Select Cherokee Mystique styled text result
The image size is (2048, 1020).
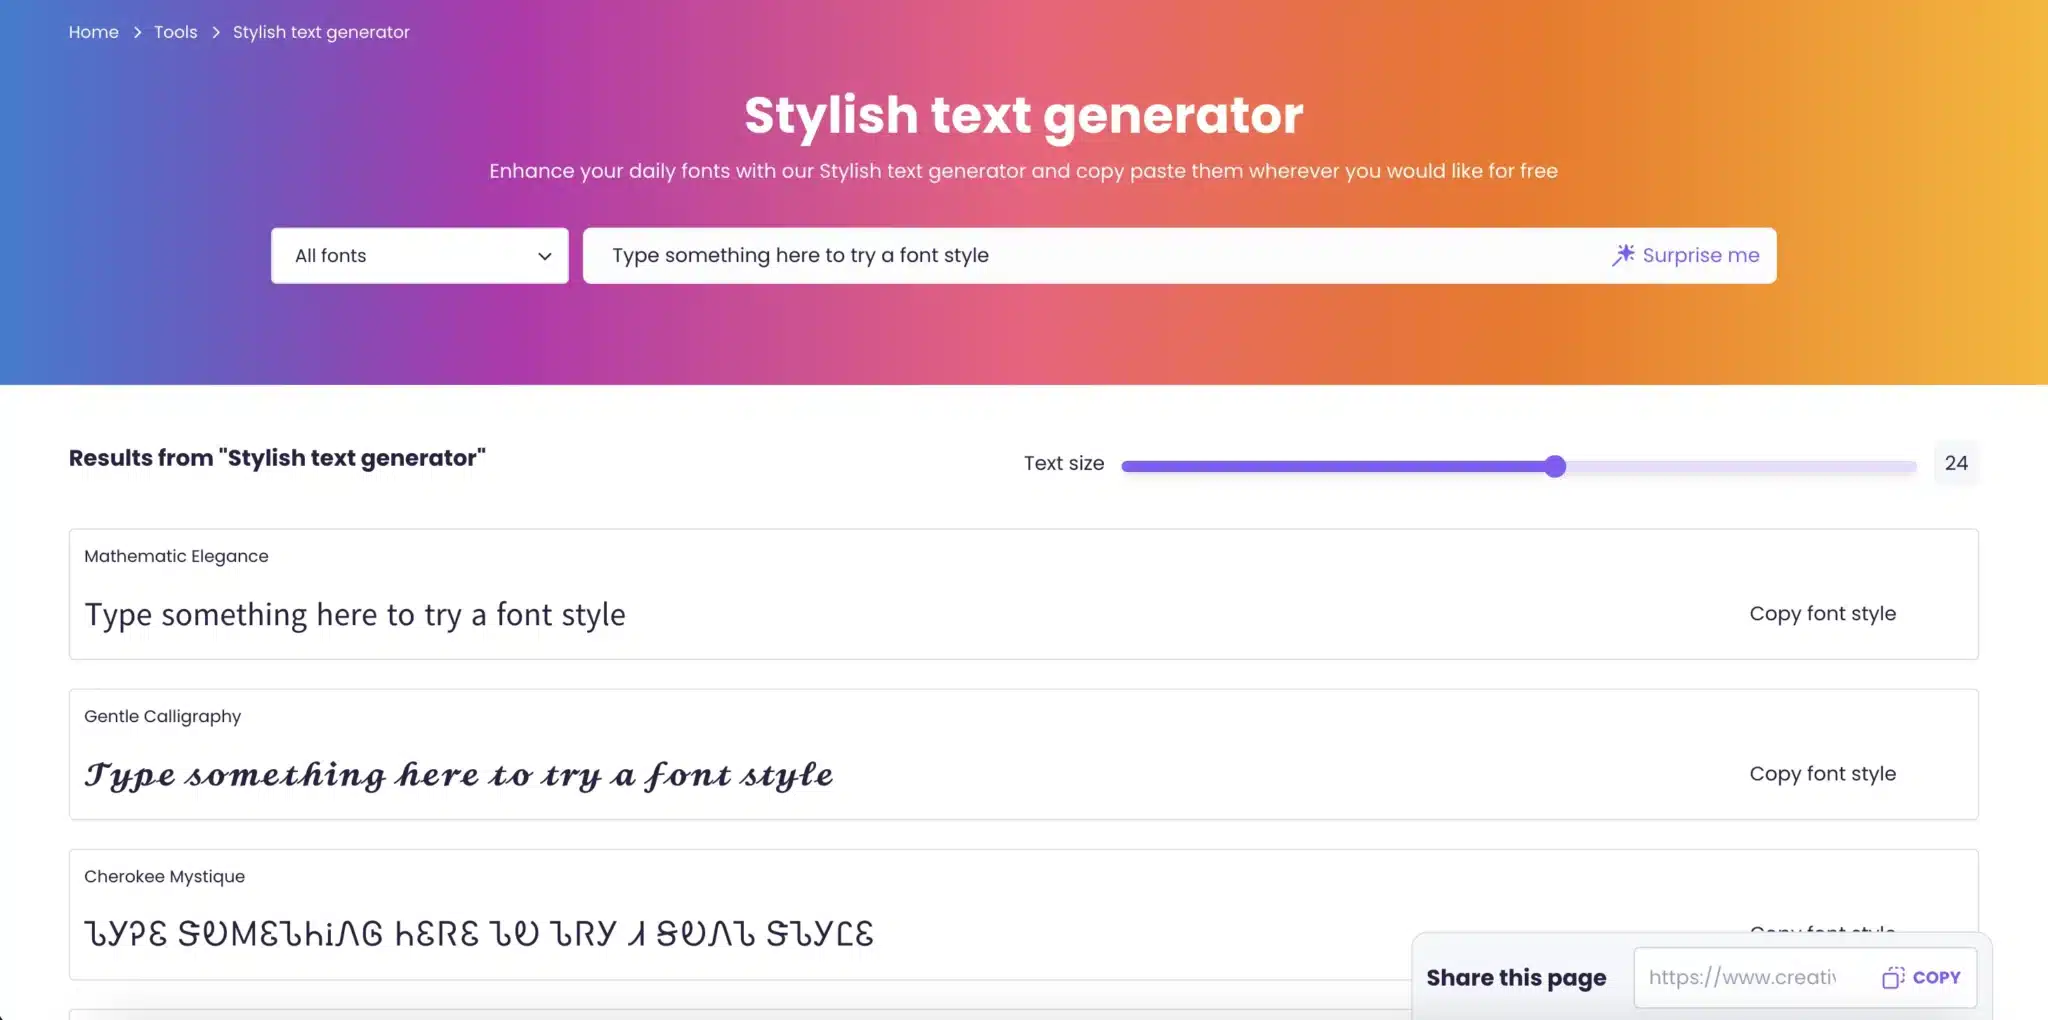point(479,934)
